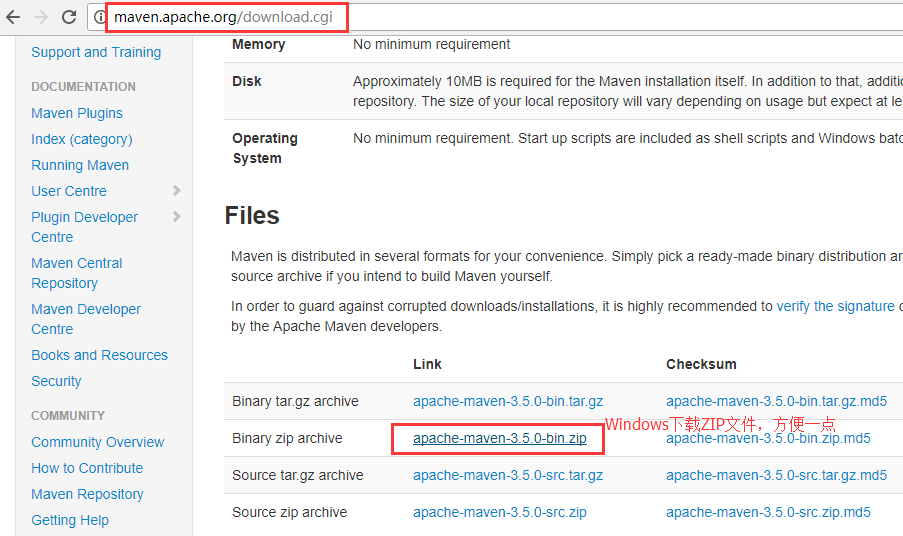Go to Running Maven page

(x=80, y=165)
